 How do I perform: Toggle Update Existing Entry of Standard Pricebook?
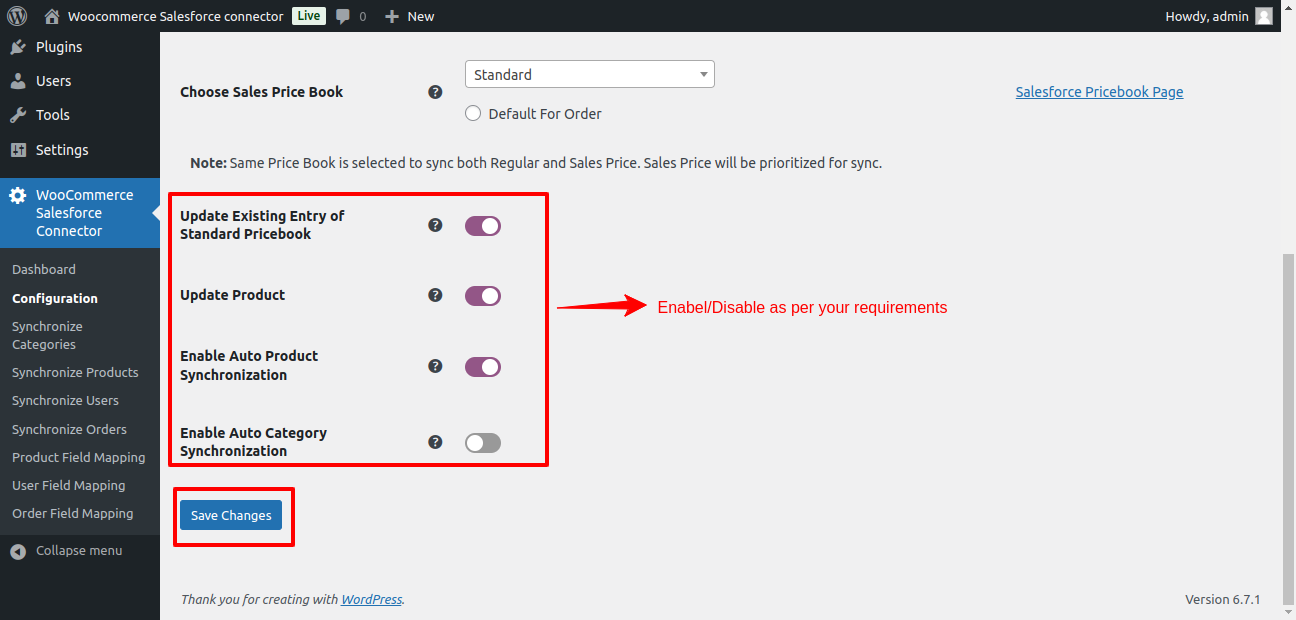tap(483, 226)
